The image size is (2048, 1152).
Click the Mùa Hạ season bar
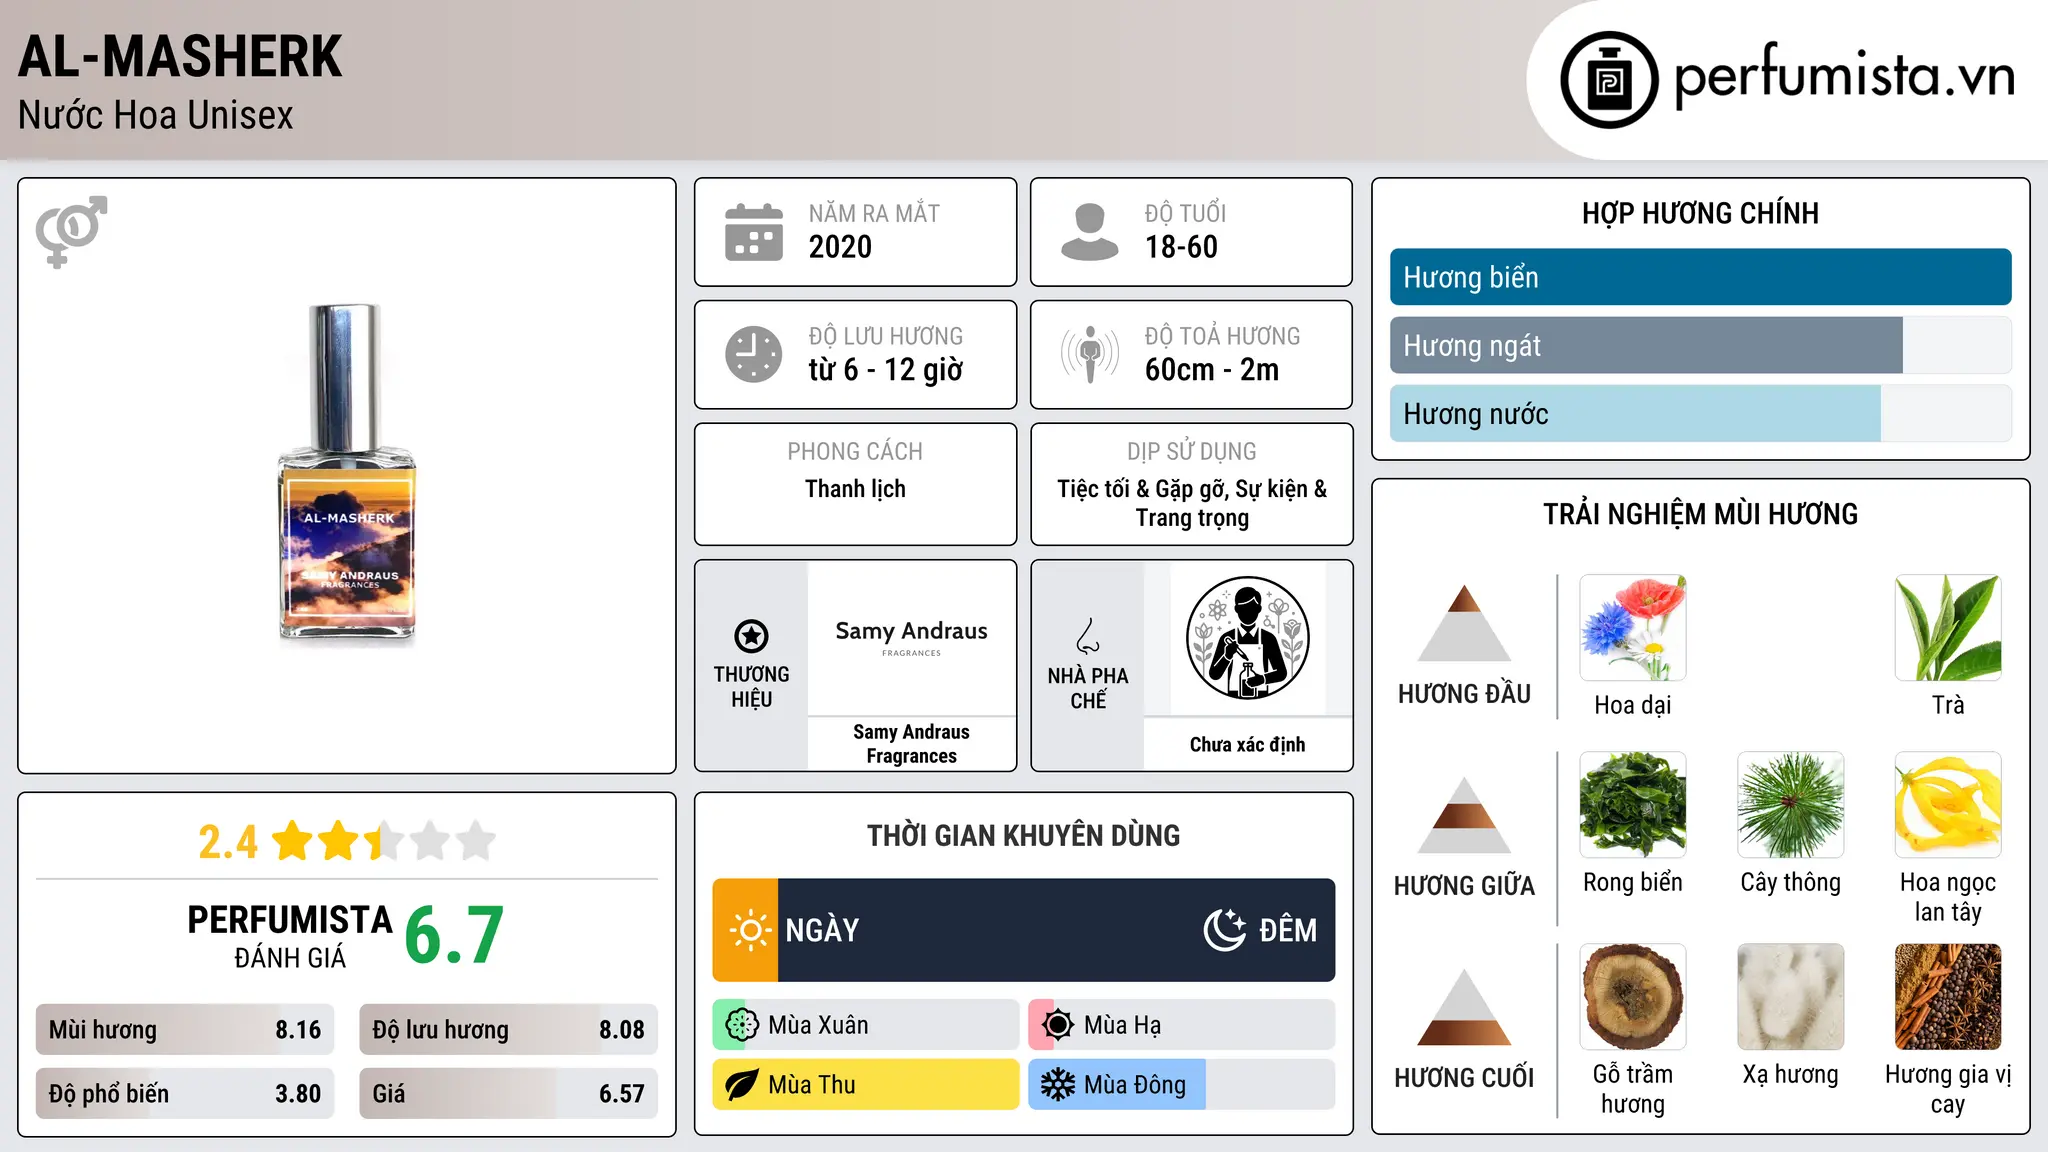[1182, 1025]
